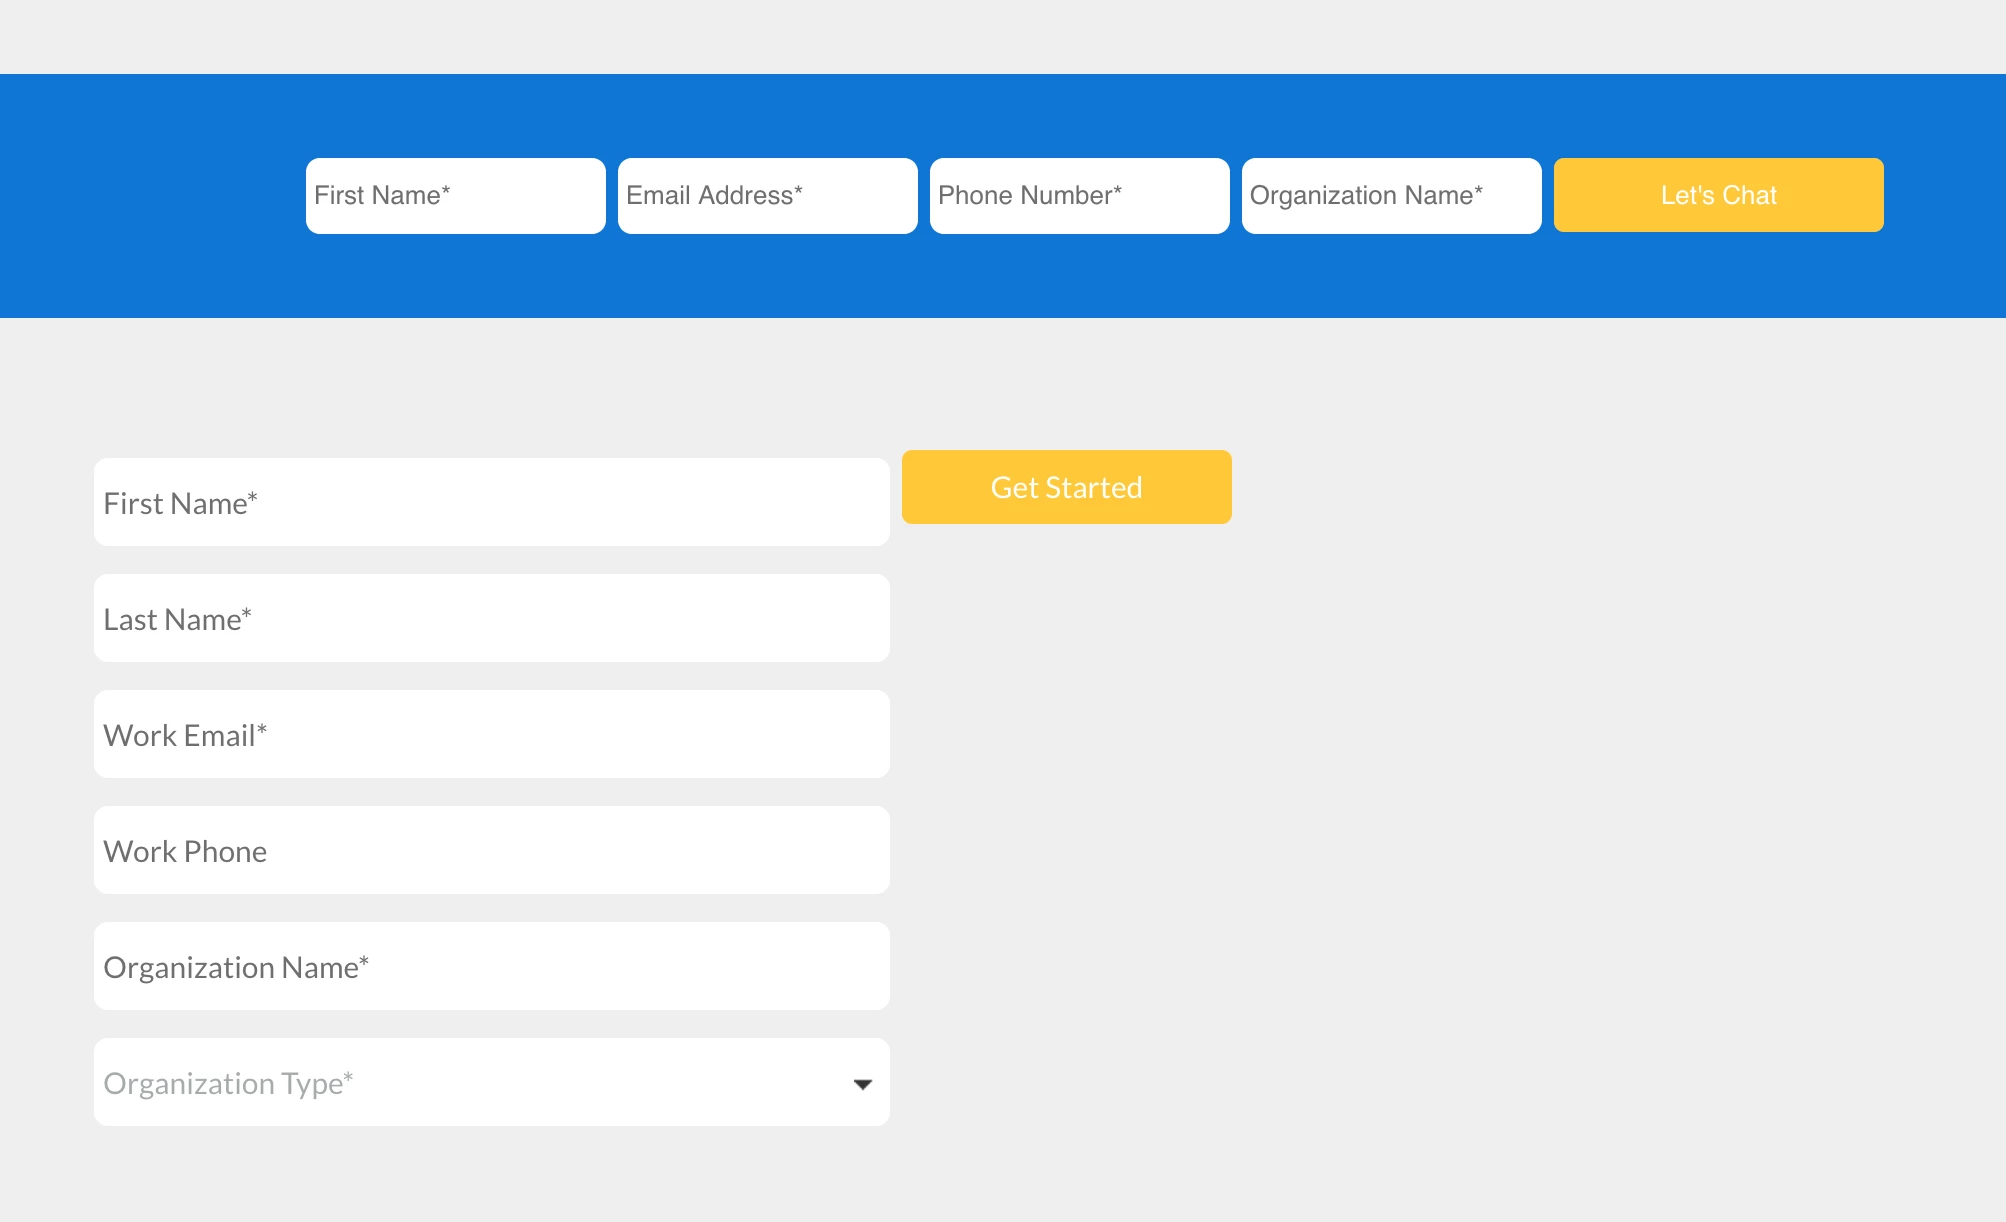2006x1222 pixels.
Task: Click the Organization Type dropdown arrow
Action: (862, 1084)
